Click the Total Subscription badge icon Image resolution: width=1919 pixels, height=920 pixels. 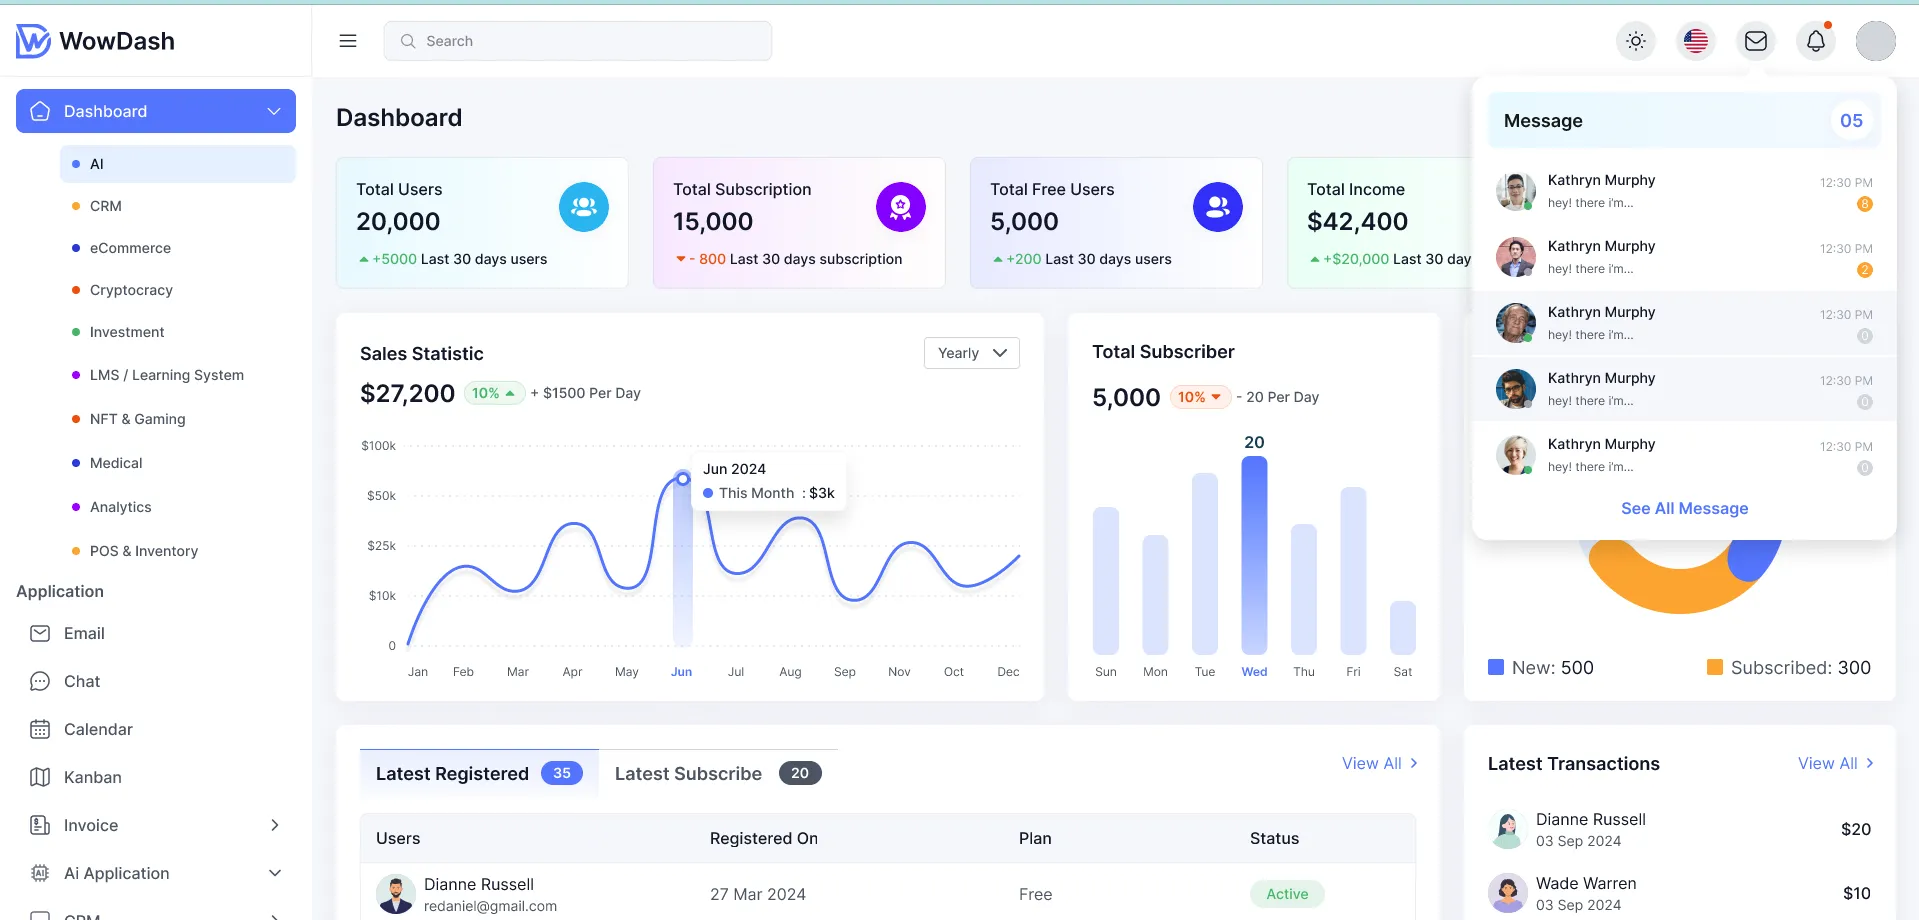pos(900,207)
